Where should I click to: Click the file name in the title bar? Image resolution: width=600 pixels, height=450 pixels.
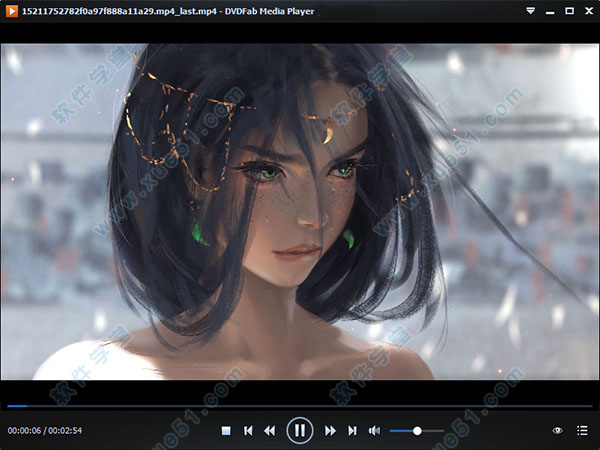[x=119, y=11]
